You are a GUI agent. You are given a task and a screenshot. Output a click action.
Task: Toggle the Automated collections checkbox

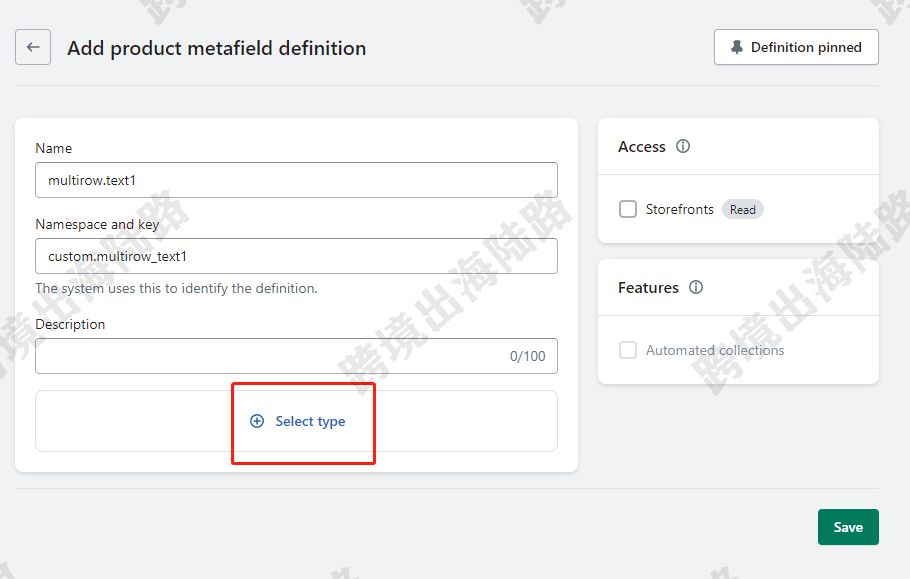point(628,350)
